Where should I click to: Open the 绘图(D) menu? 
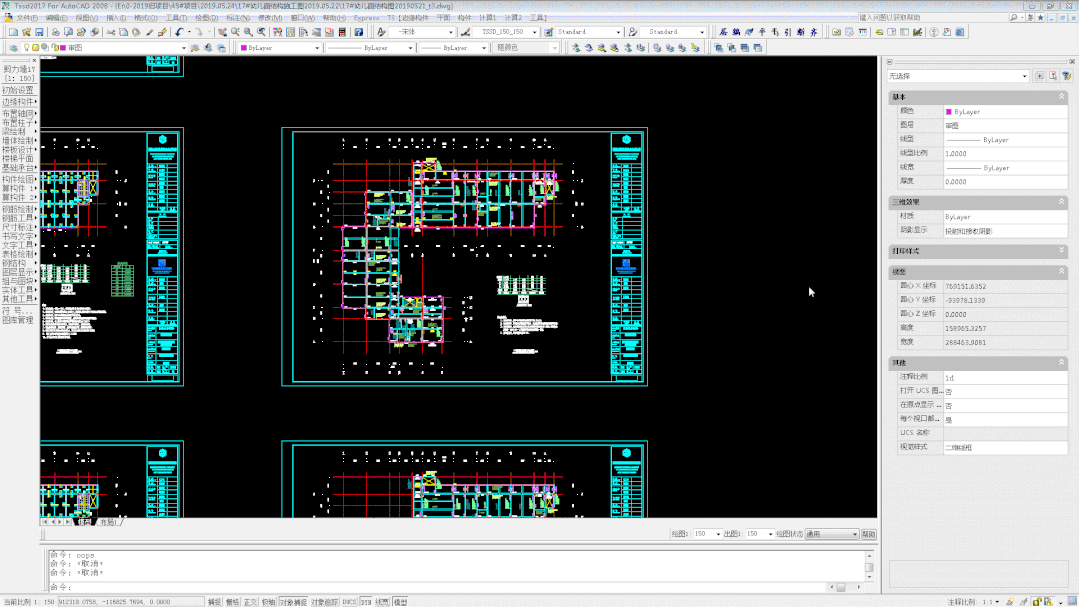(206, 18)
